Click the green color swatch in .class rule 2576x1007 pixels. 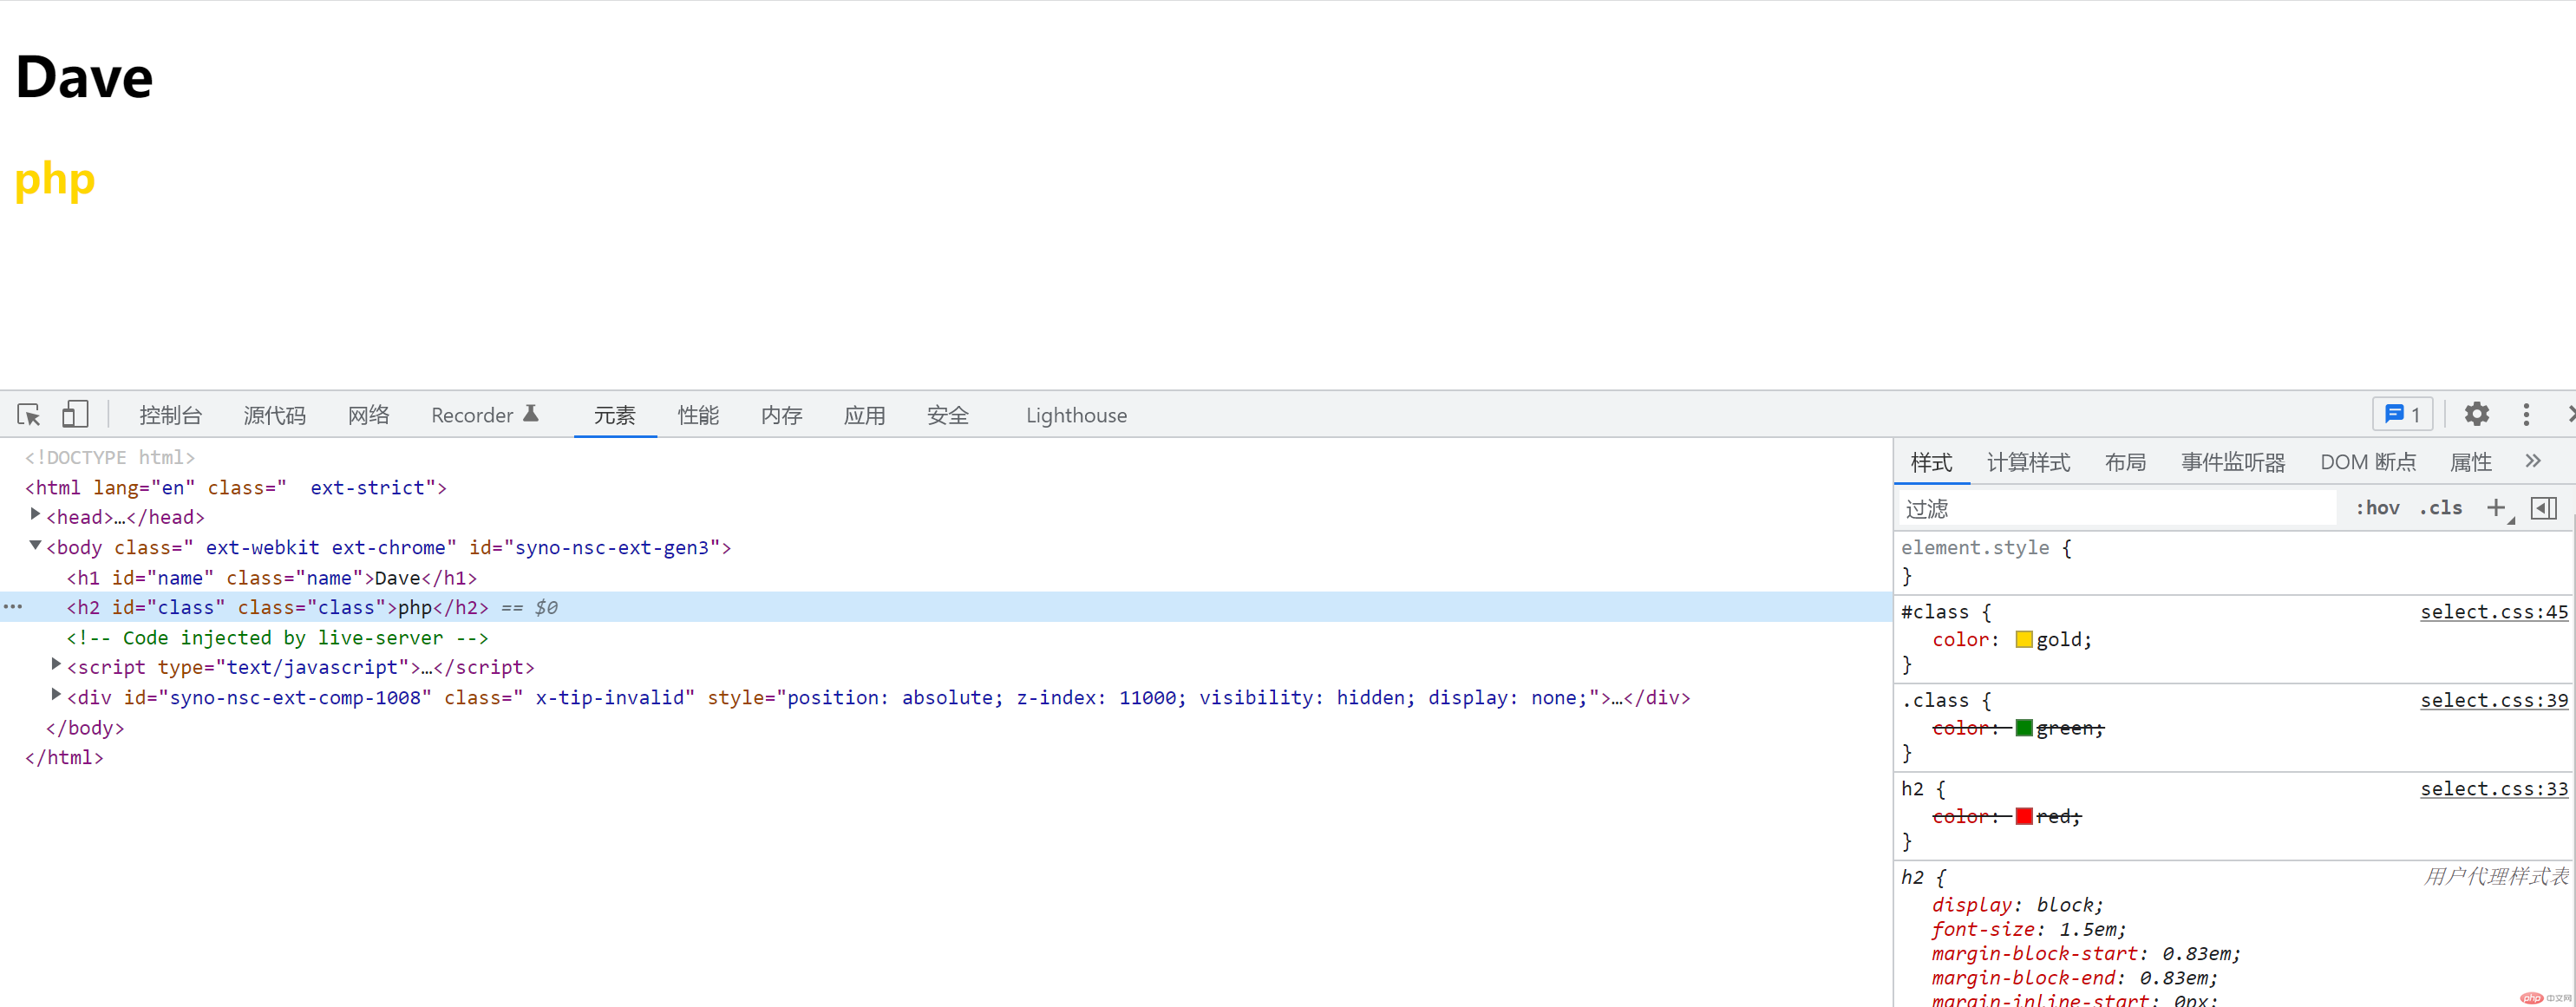click(x=2024, y=727)
